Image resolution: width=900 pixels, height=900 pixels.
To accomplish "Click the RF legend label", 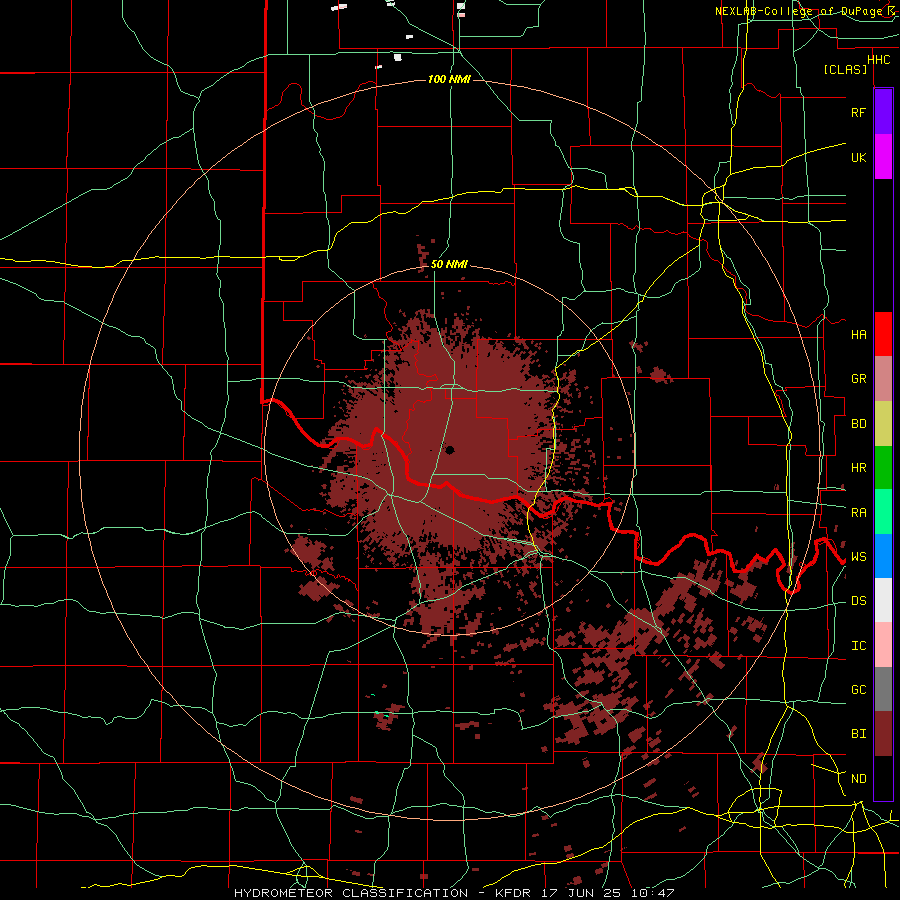I will (858, 112).
